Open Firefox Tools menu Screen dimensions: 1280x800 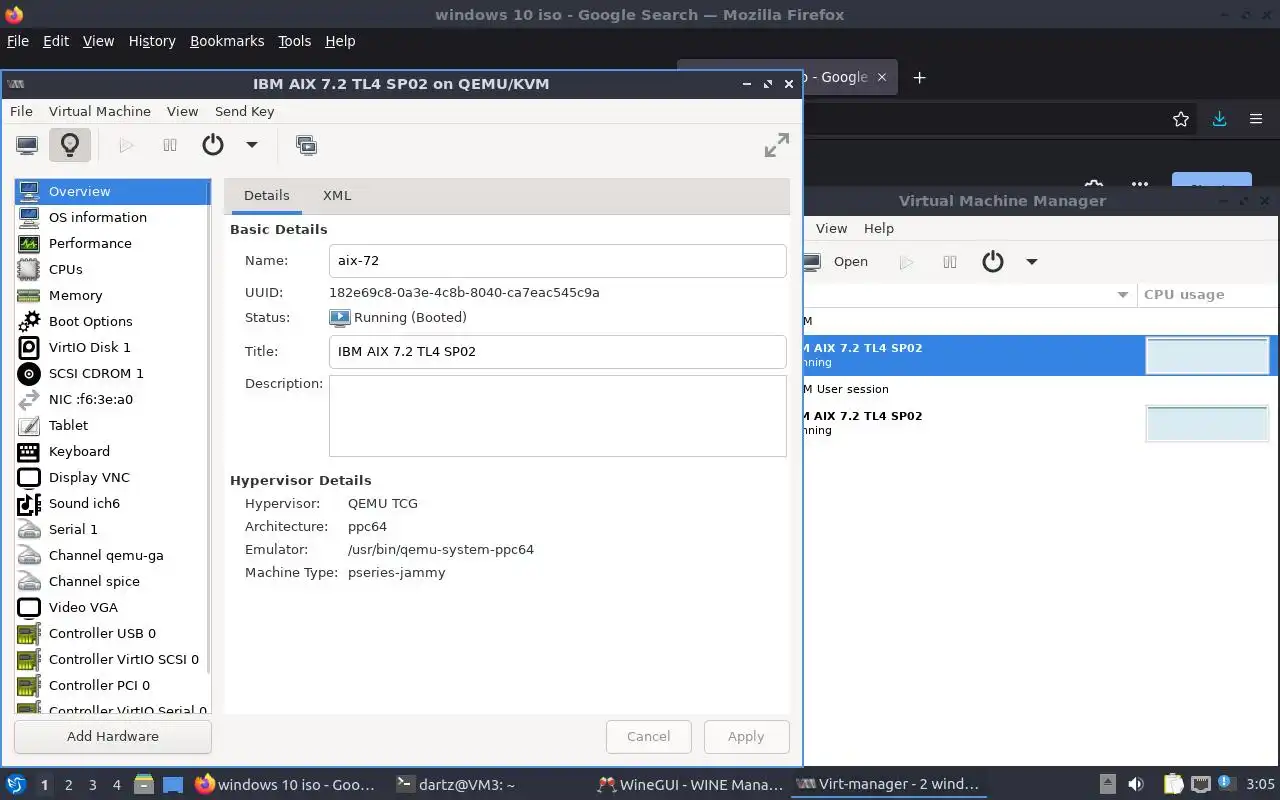point(295,41)
